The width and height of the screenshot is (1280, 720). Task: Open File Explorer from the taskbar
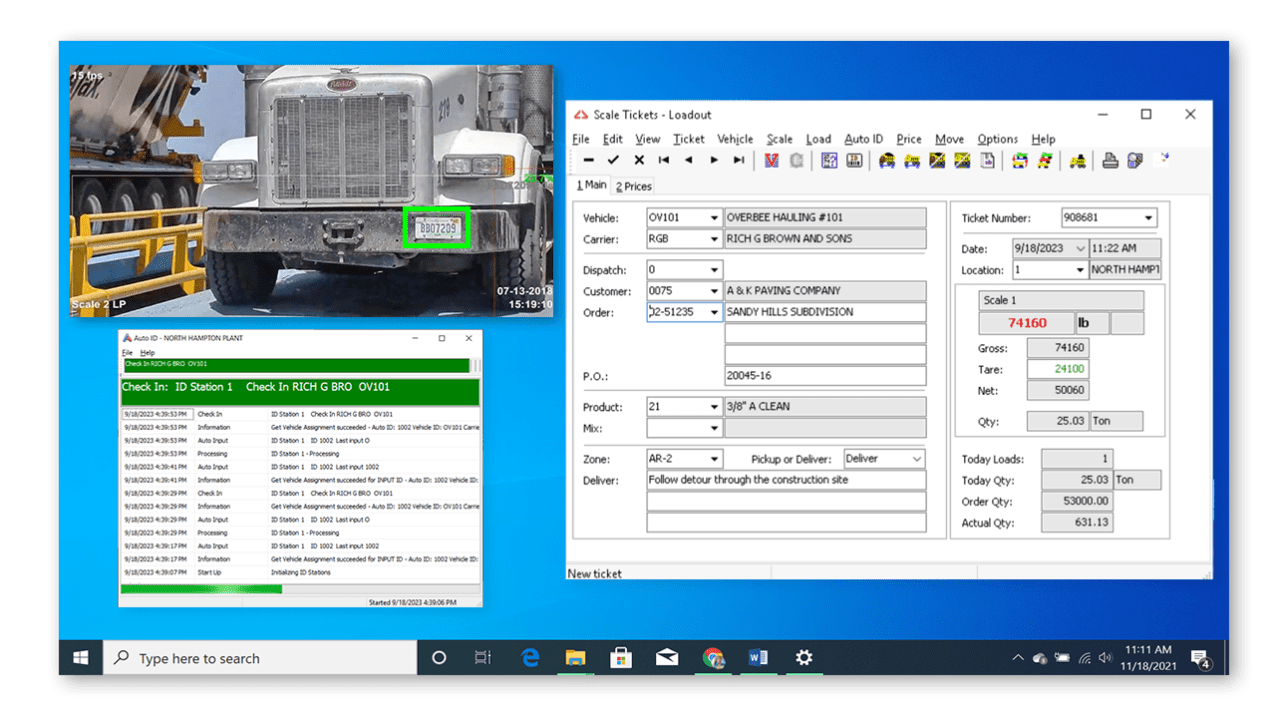(574, 658)
